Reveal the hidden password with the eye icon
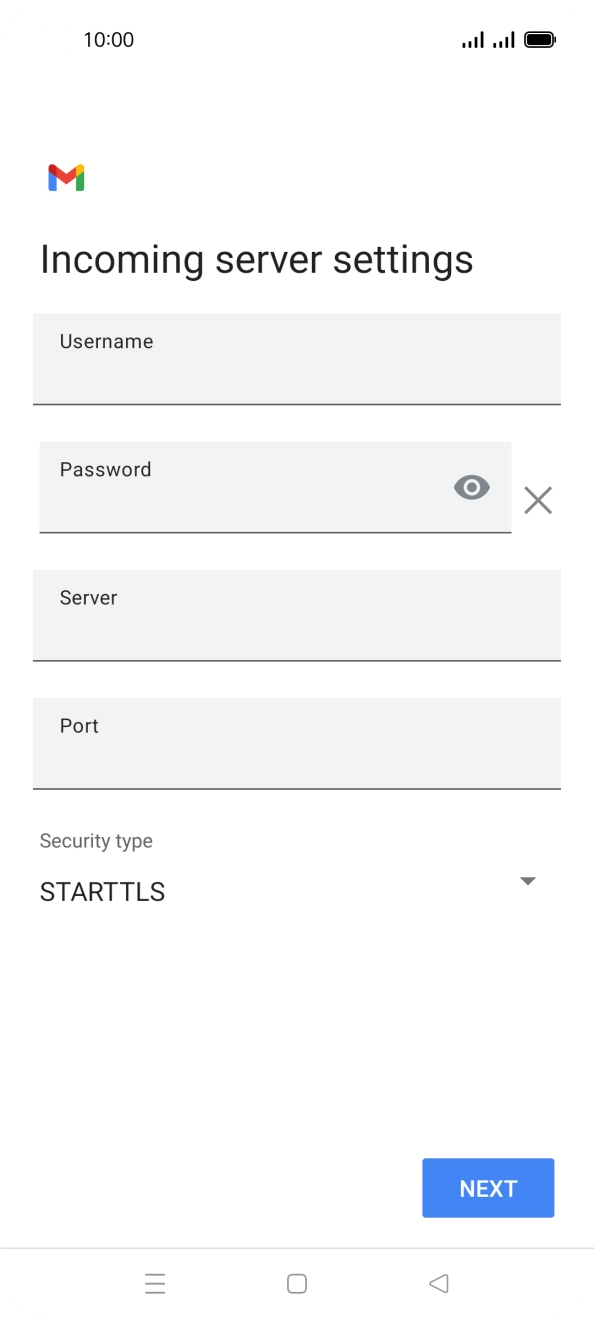This screenshot has width=594, height=1320. tap(471, 487)
